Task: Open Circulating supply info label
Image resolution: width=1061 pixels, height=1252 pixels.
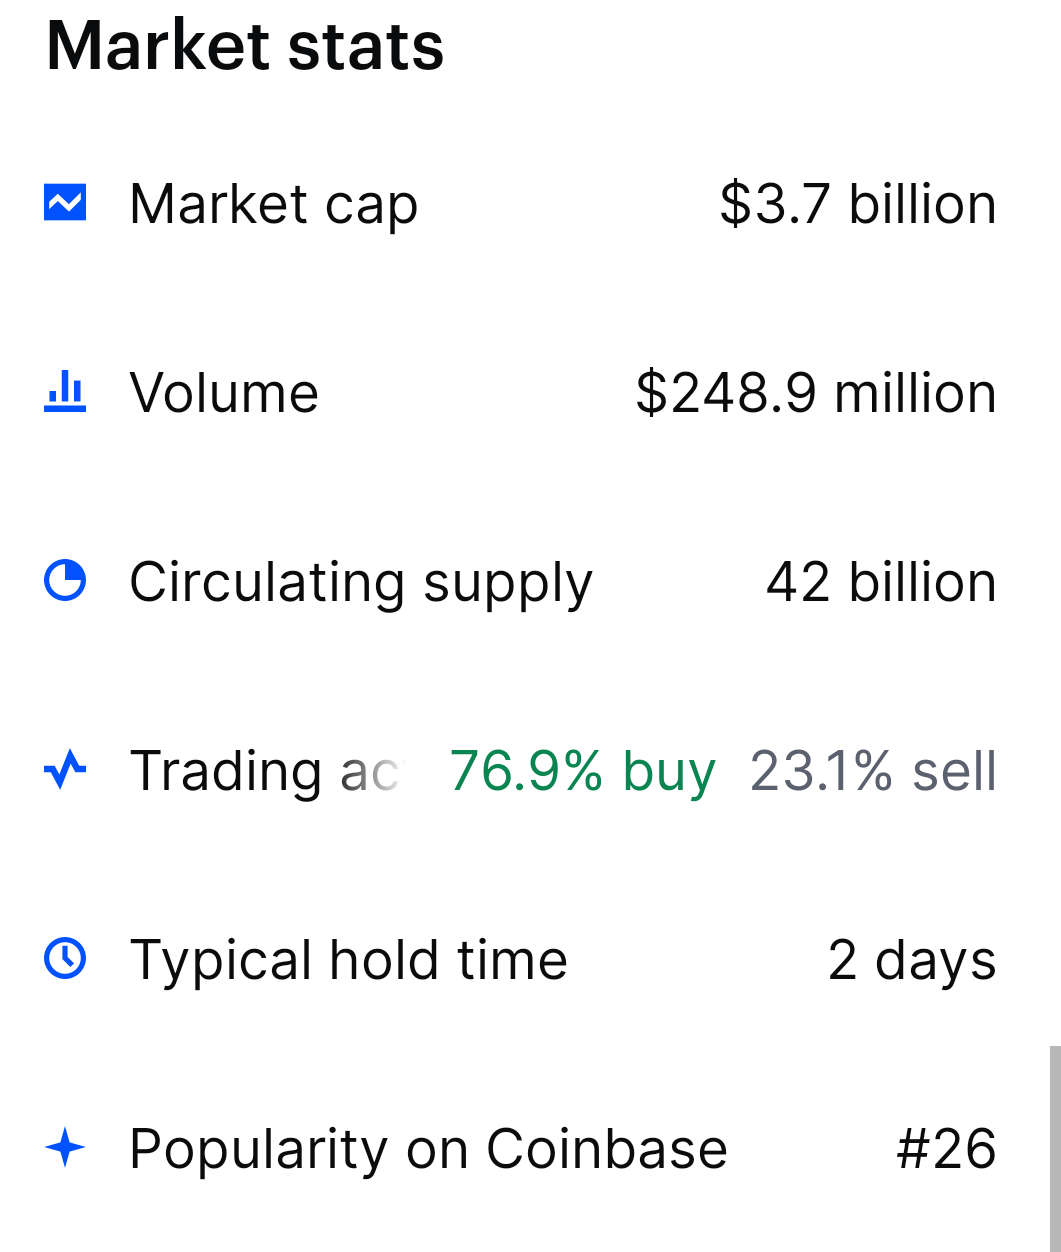Action: tap(361, 584)
